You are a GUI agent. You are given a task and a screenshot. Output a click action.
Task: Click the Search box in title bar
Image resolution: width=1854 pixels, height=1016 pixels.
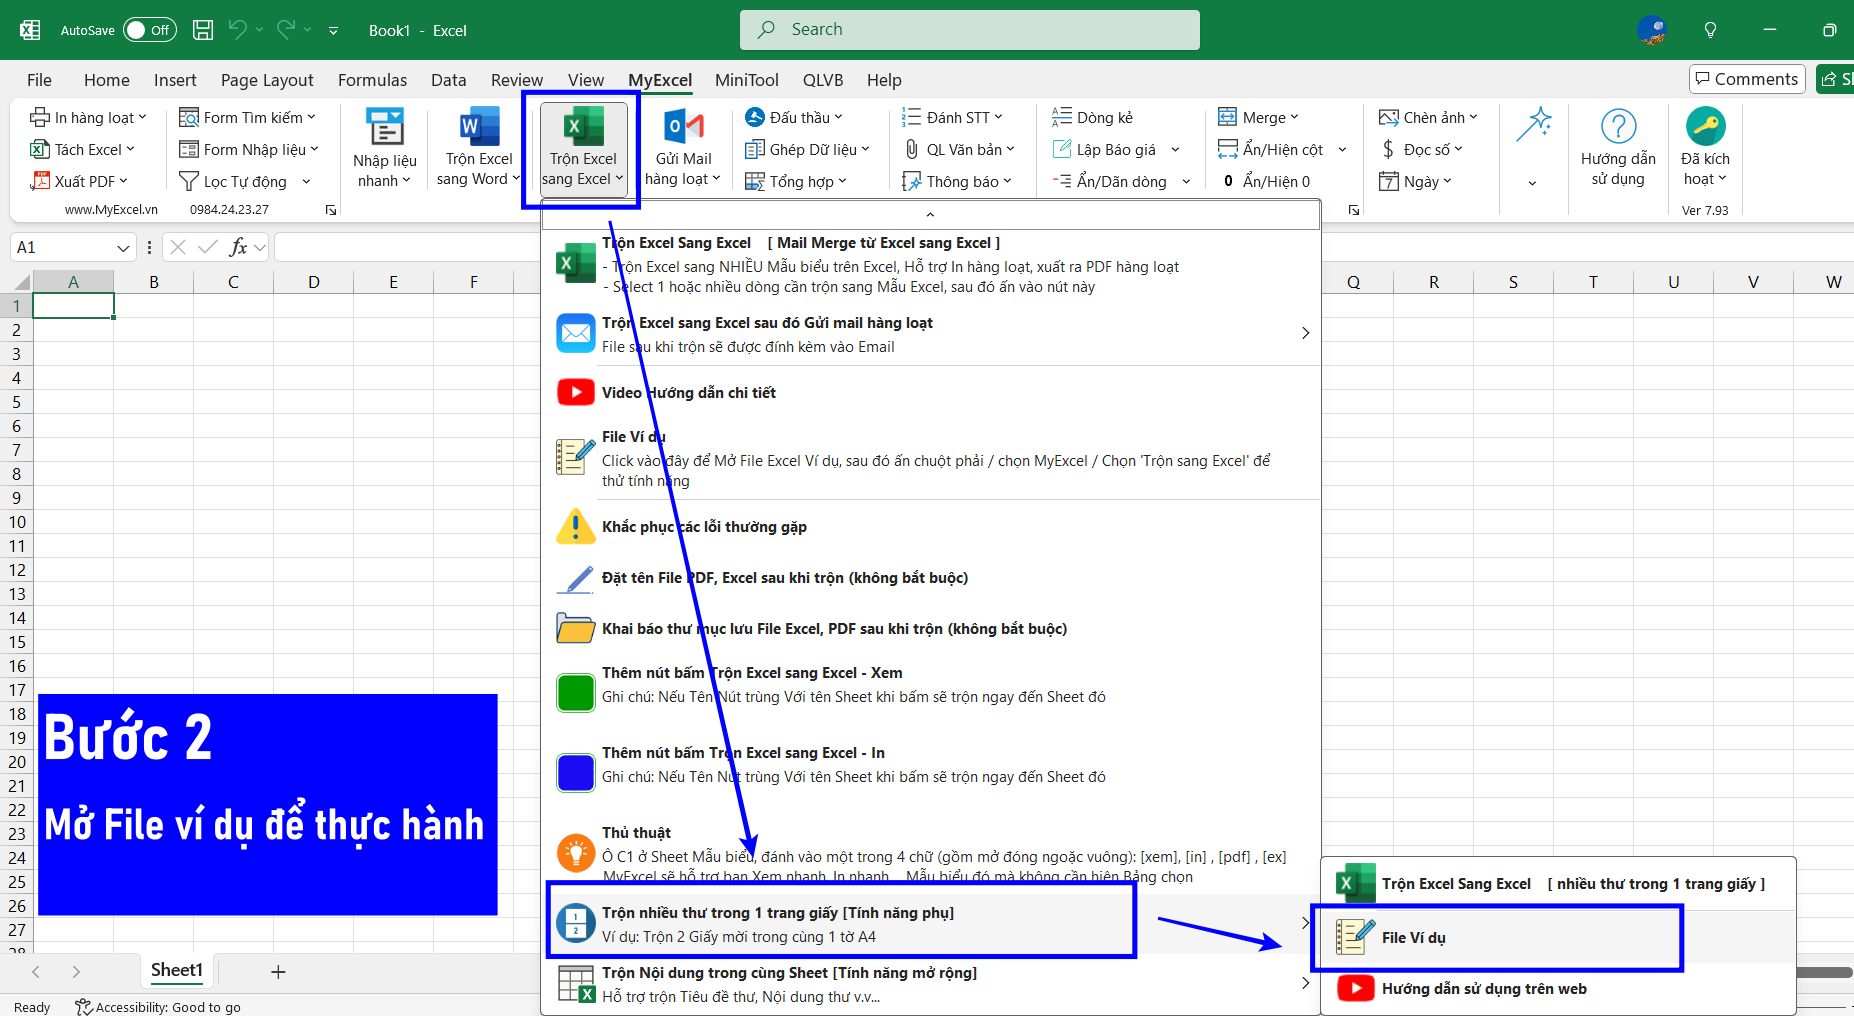pos(969,30)
